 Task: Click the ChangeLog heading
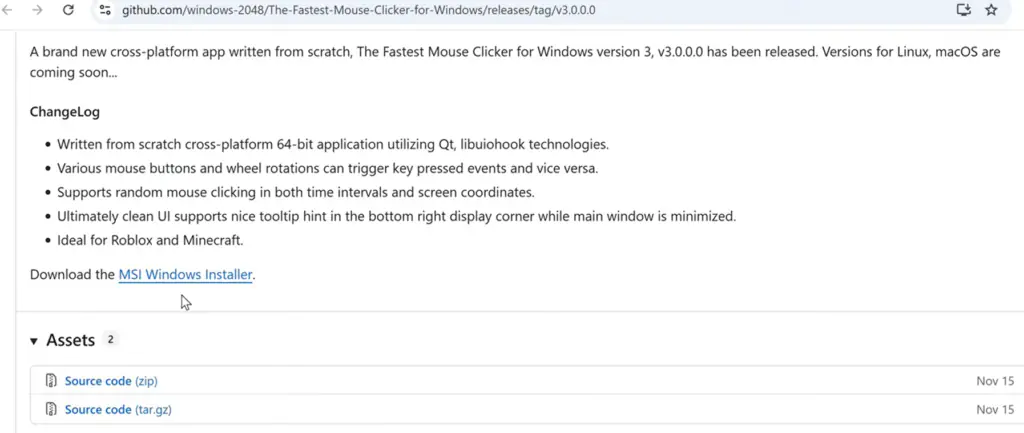(65, 112)
